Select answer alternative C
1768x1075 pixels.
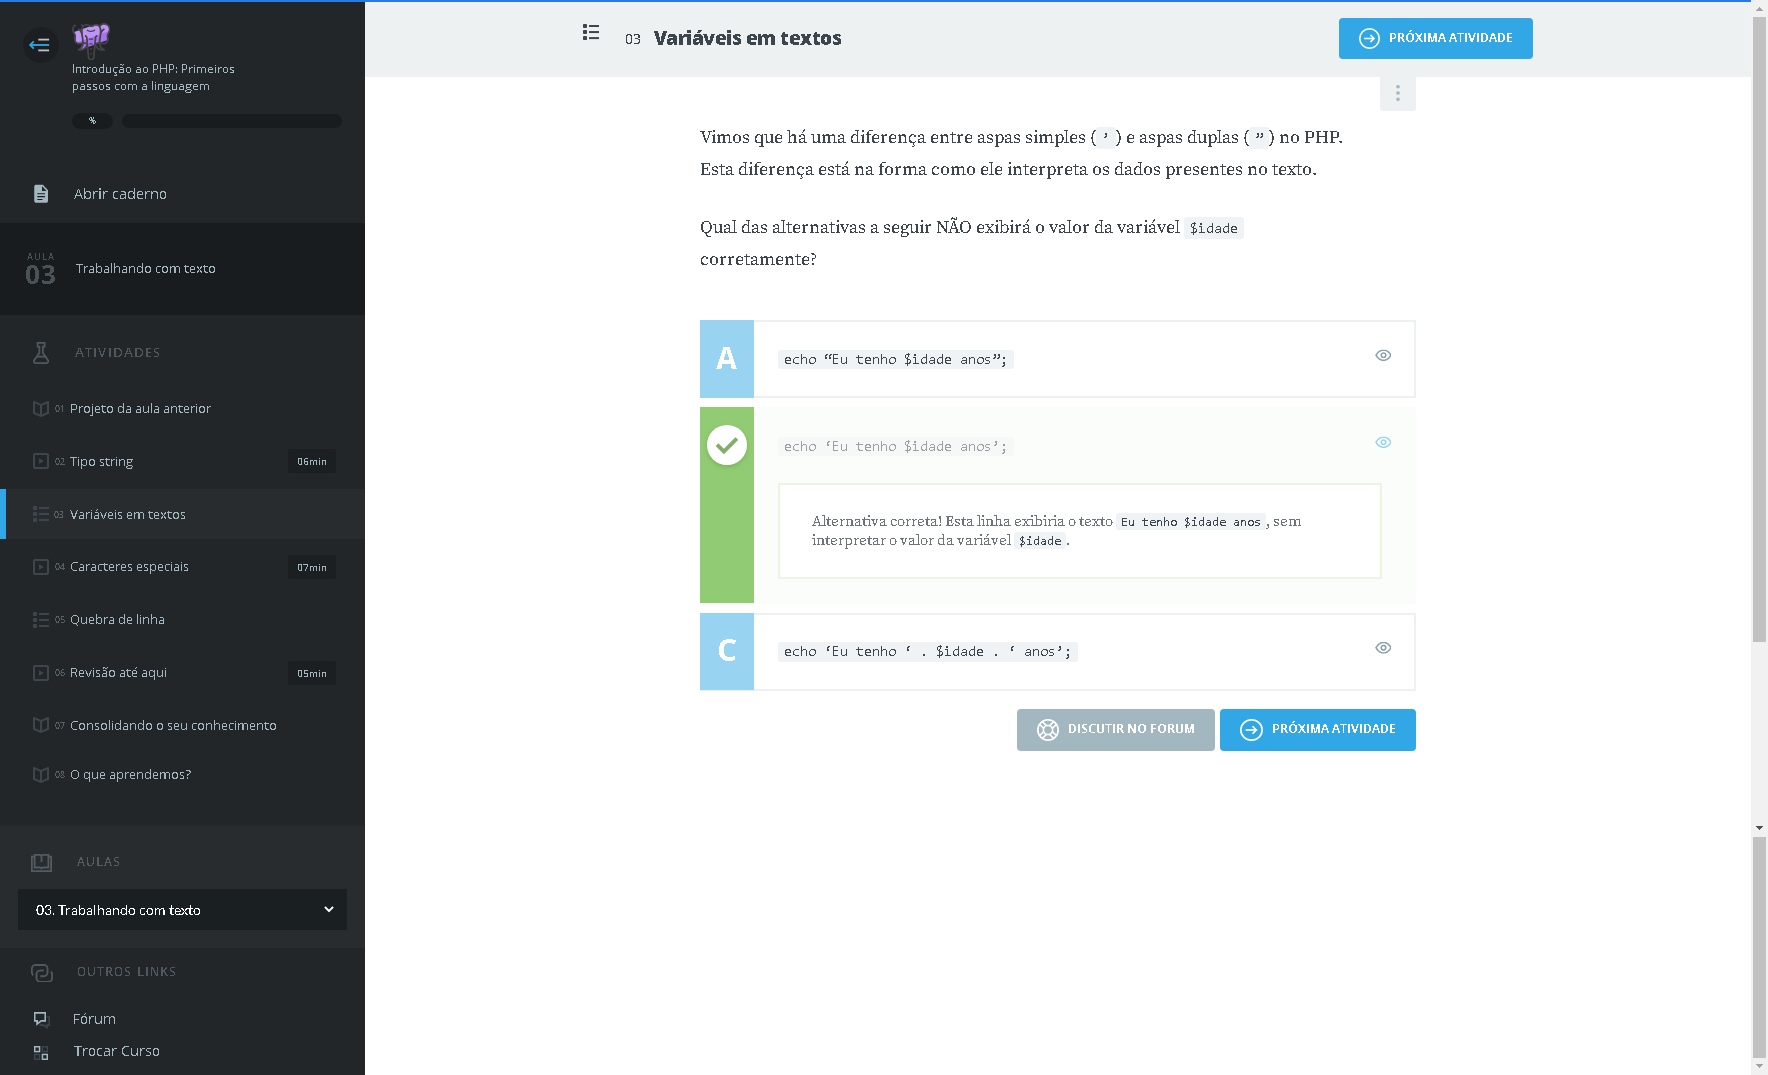coord(727,651)
